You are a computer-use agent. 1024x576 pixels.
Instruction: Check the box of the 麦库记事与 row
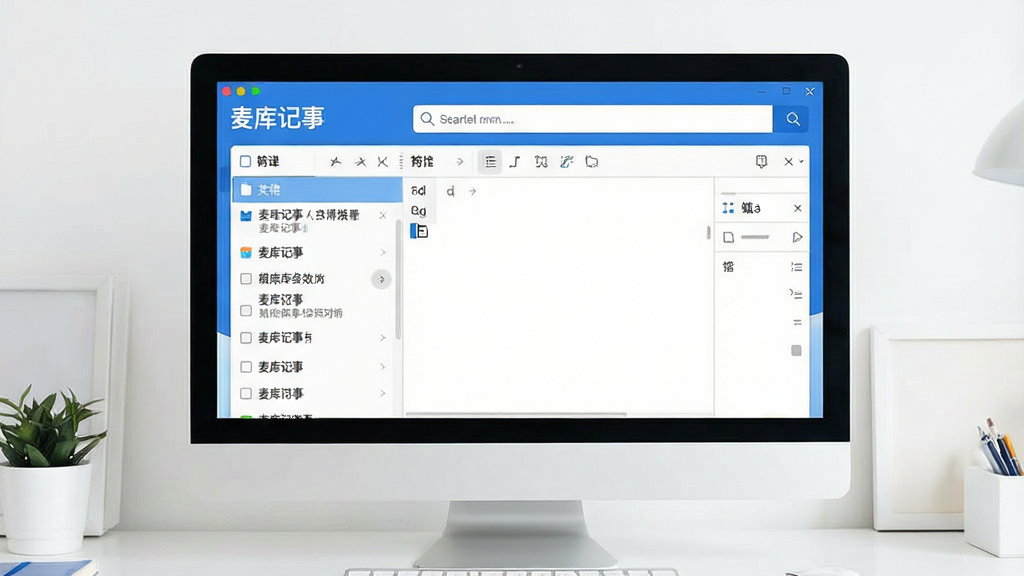pos(246,338)
